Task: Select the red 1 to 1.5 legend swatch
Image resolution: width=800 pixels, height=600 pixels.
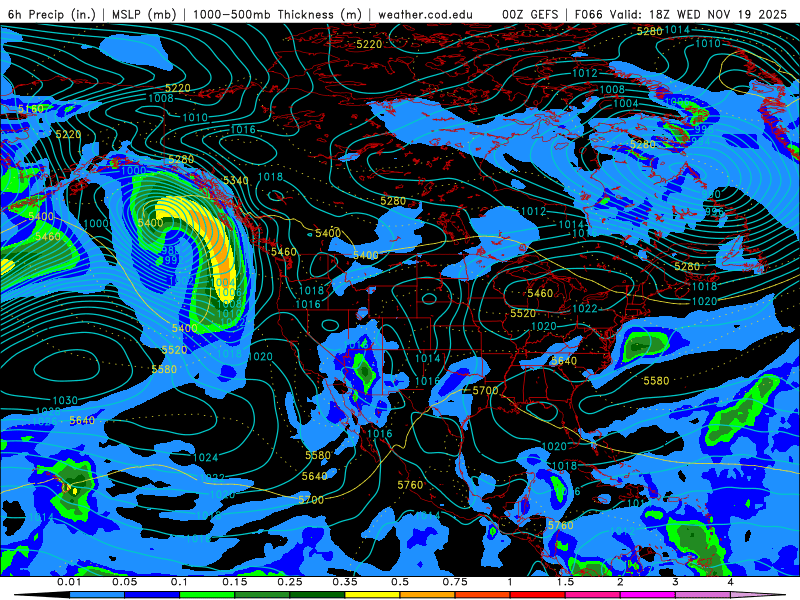Action: [538, 595]
